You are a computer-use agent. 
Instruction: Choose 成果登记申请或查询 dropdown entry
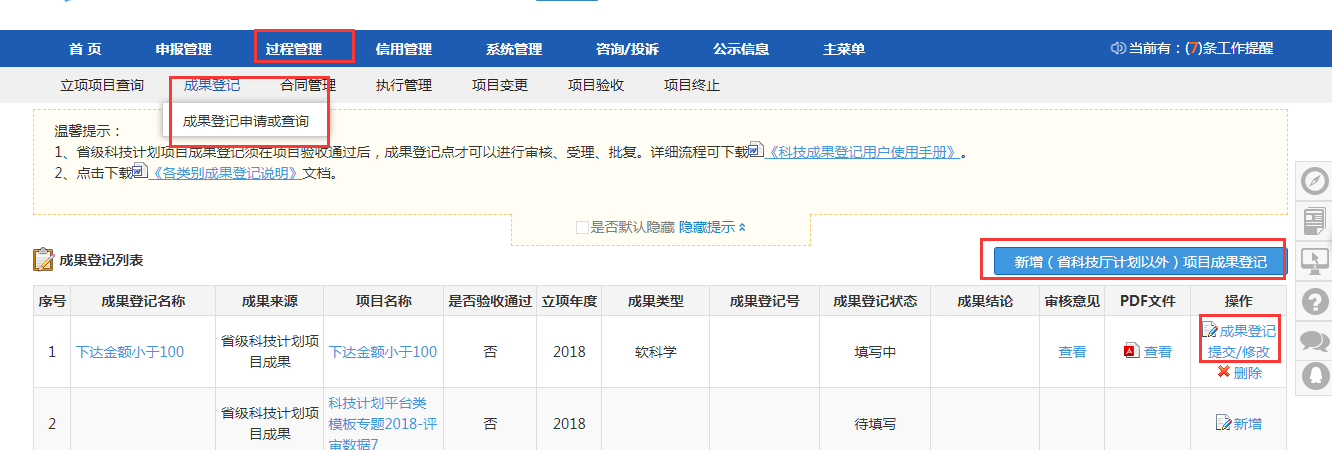click(245, 121)
